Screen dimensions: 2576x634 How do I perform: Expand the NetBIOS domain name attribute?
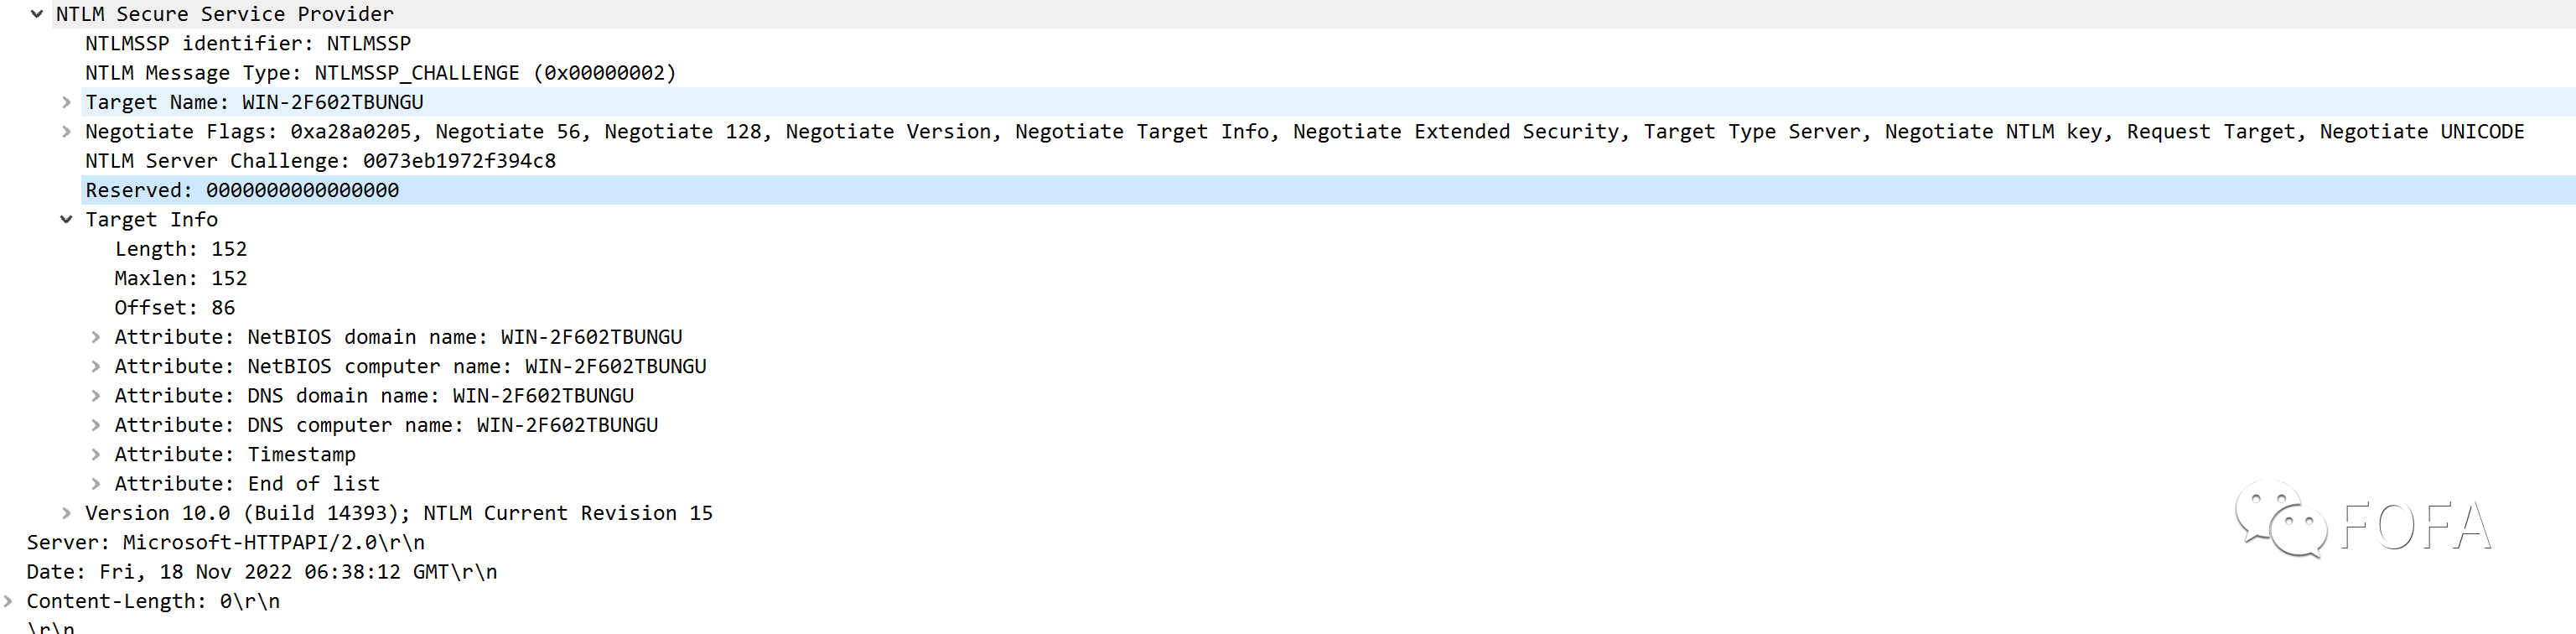click(96, 337)
